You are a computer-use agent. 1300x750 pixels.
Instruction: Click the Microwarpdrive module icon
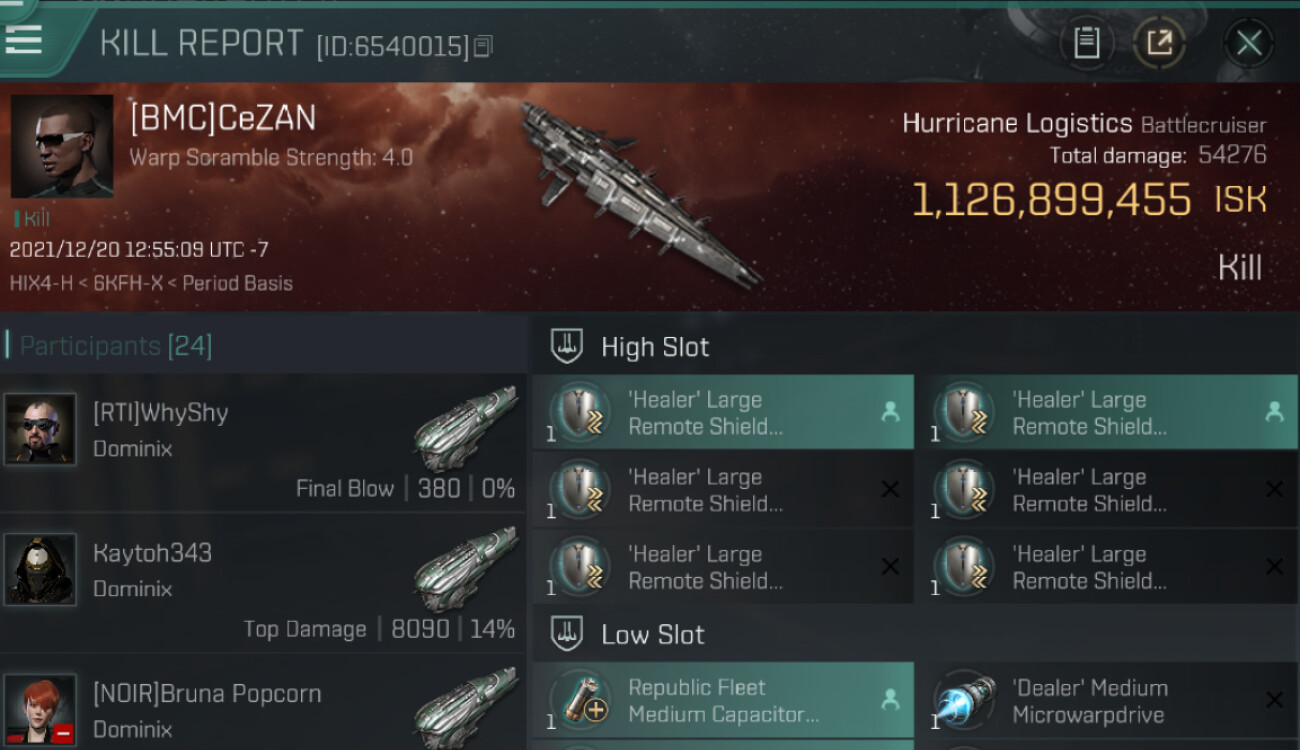click(965, 700)
